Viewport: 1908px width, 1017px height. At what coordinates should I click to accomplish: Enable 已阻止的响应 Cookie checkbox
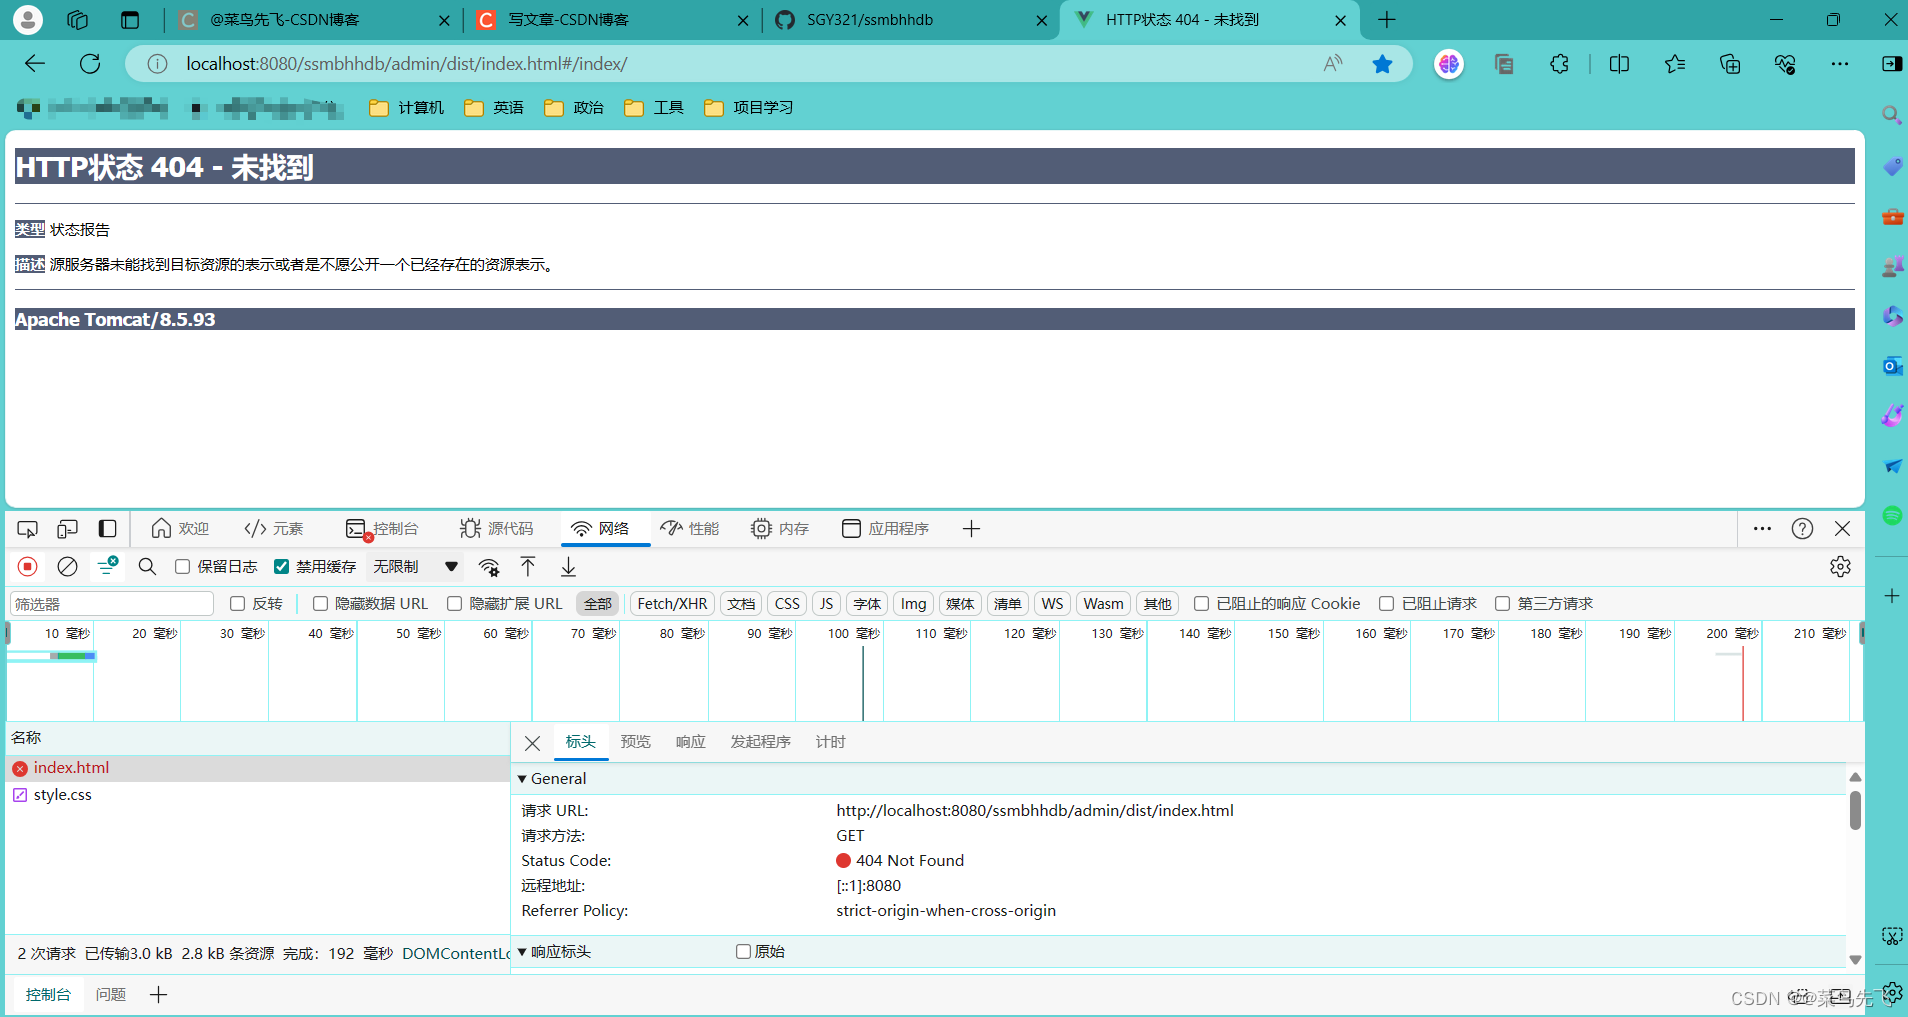1201,604
